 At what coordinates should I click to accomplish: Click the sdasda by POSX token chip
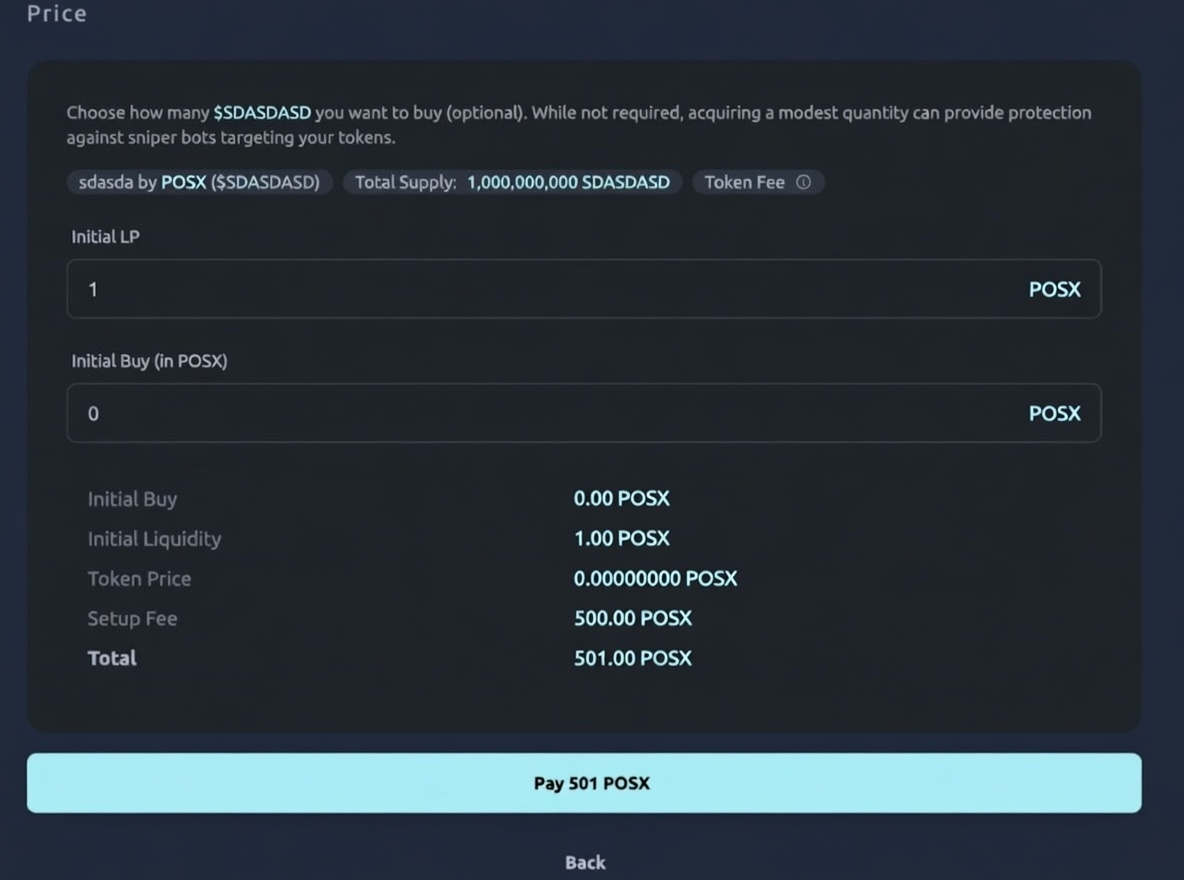pos(199,182)
